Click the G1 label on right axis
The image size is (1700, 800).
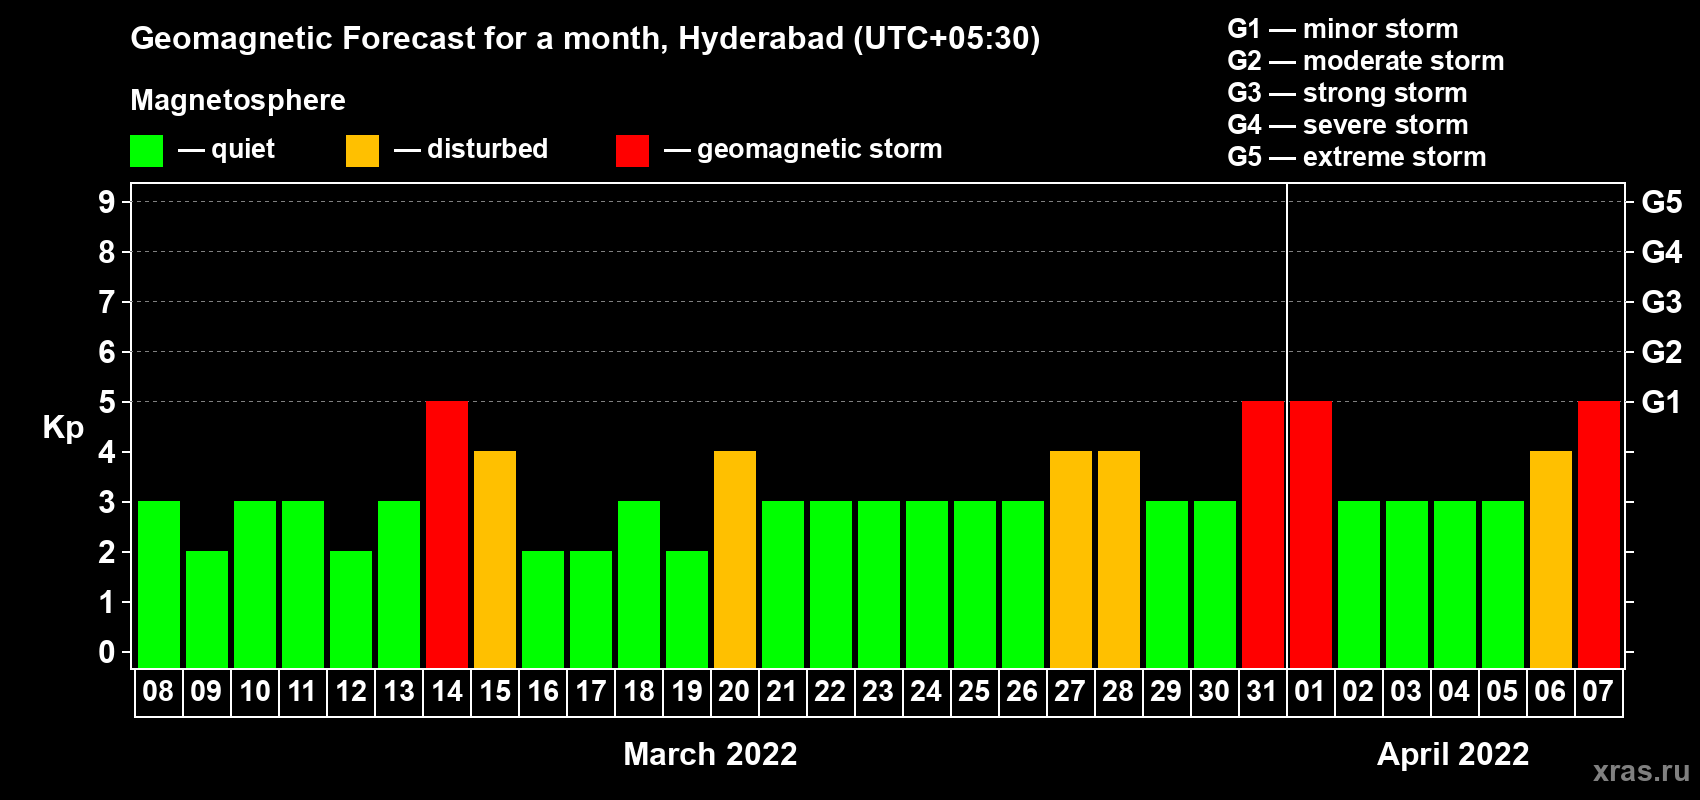1661,402
